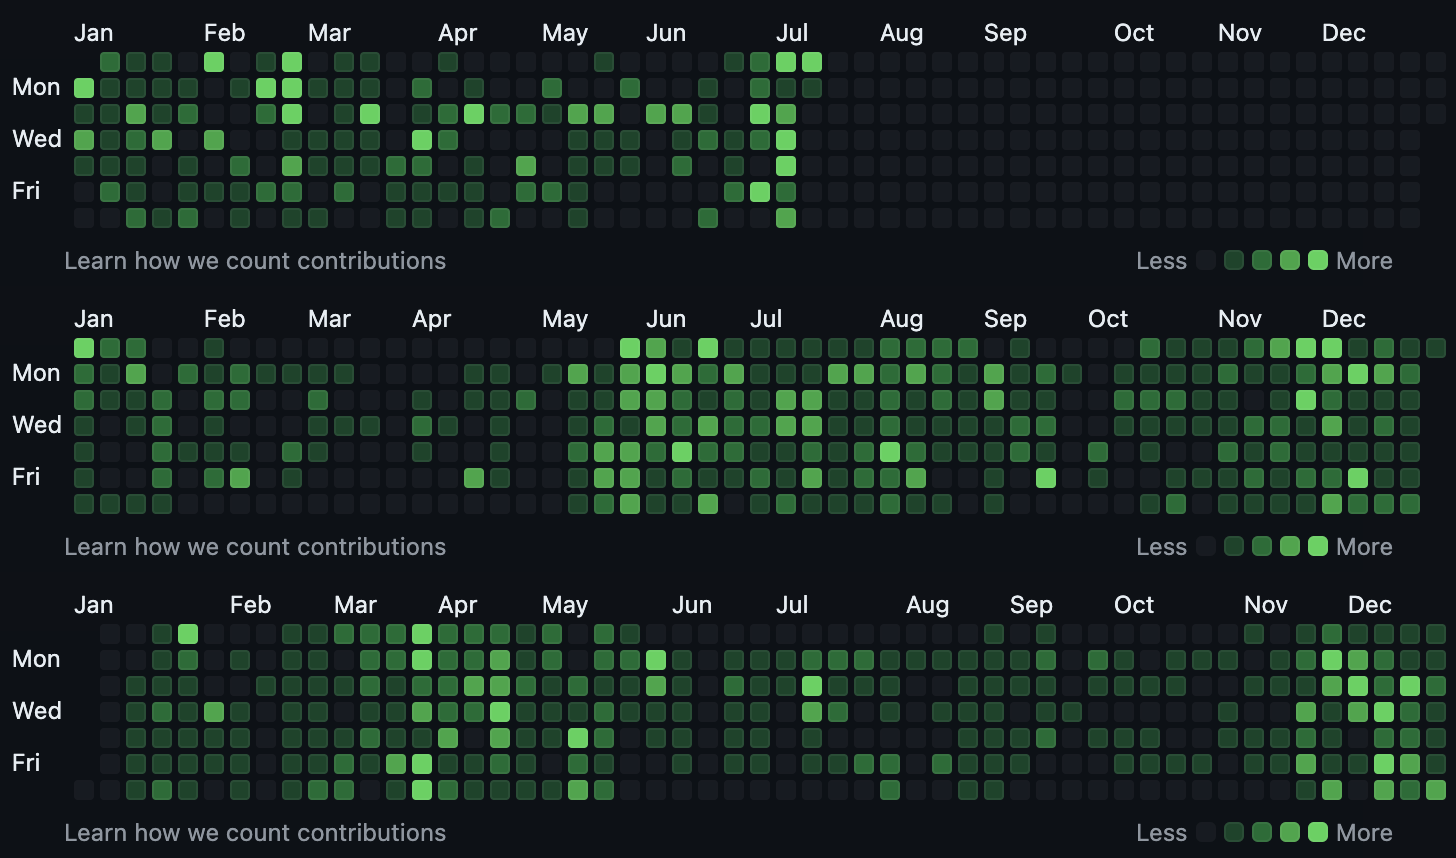
Task: Click the 'Wed' row label in the top graph
Action: [x=37, y=139]
